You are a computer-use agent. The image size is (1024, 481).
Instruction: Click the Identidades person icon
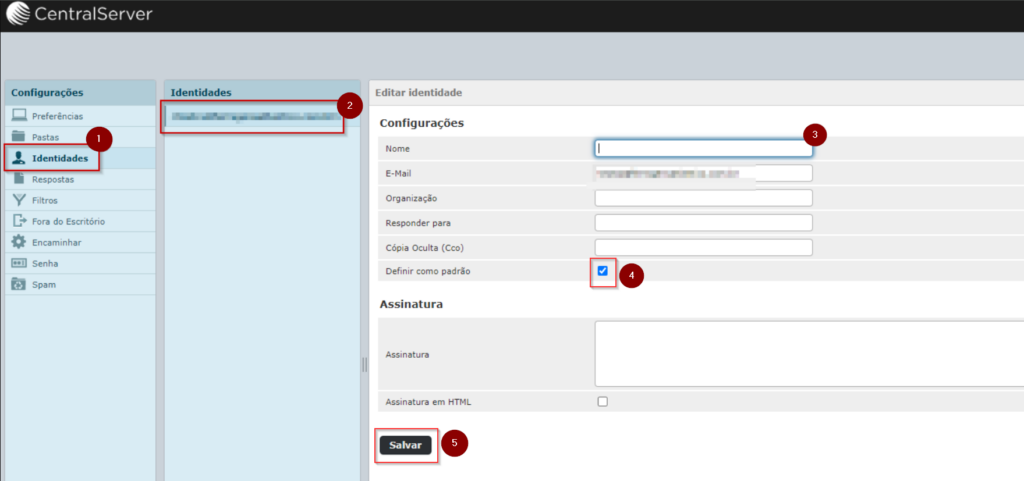18,158
